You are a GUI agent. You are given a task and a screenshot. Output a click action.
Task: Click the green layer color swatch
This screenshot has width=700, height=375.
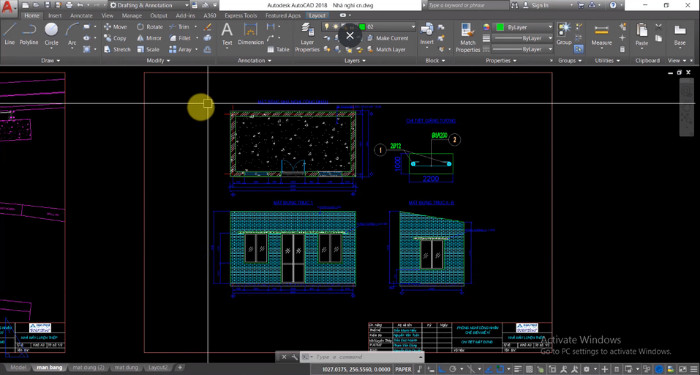[x=362, y=27]
